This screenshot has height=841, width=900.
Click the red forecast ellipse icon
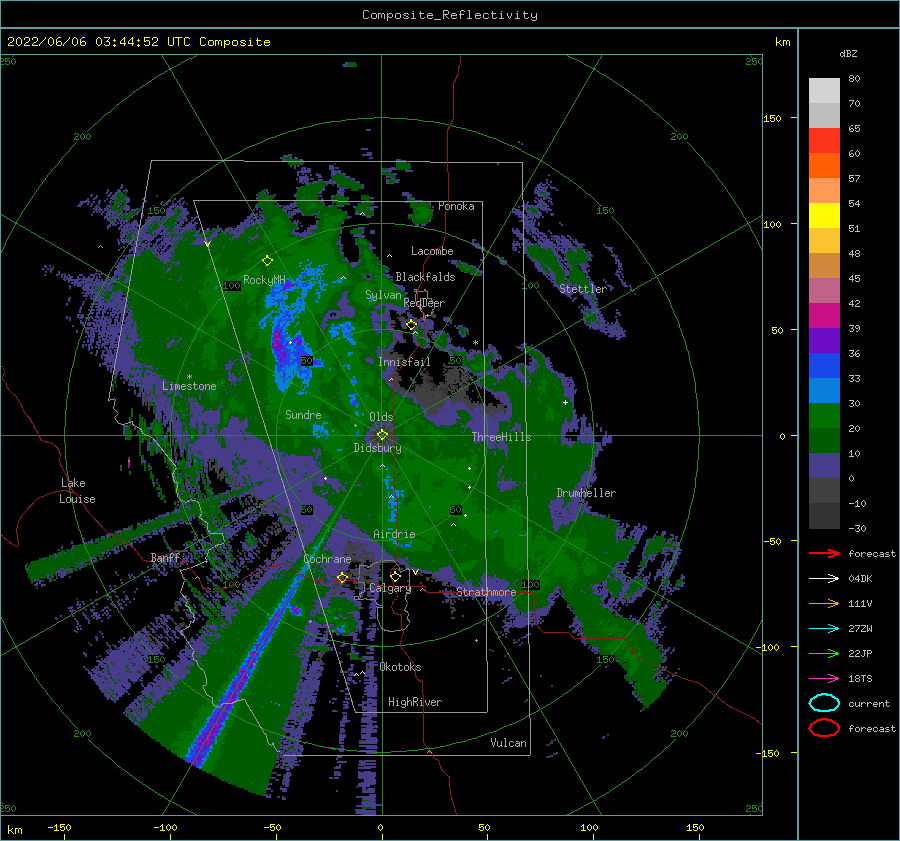coord(824,728)
